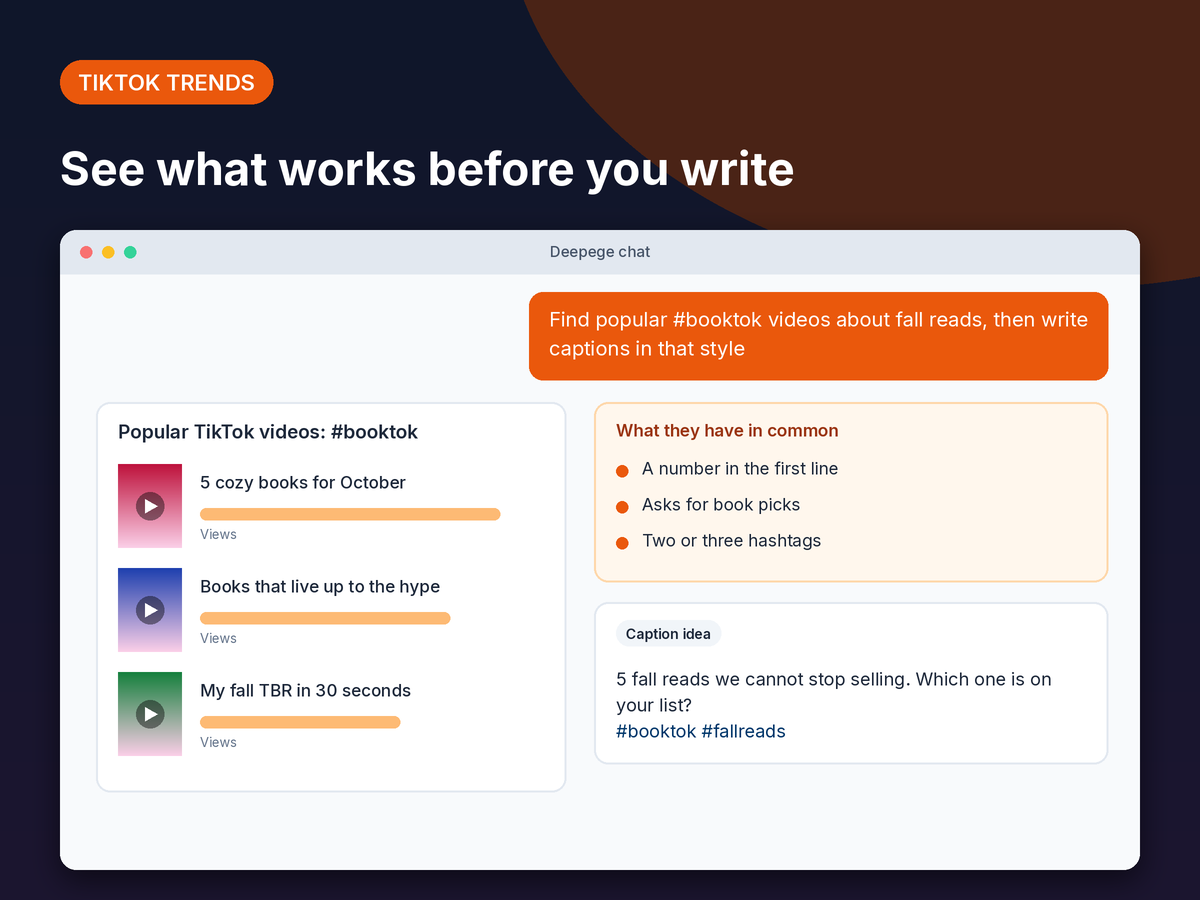This screenshot has width=1200, height=900.
Task: Click the 'See what works before you write' headline
Action: tap(427, 169)
